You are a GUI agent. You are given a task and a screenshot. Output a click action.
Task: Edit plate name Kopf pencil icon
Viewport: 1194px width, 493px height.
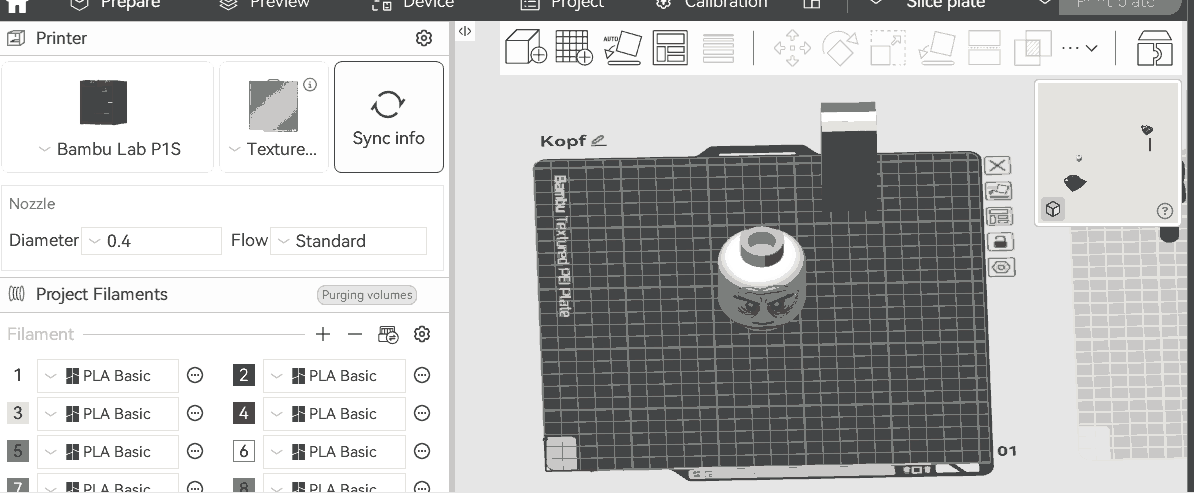pos(599,140)
